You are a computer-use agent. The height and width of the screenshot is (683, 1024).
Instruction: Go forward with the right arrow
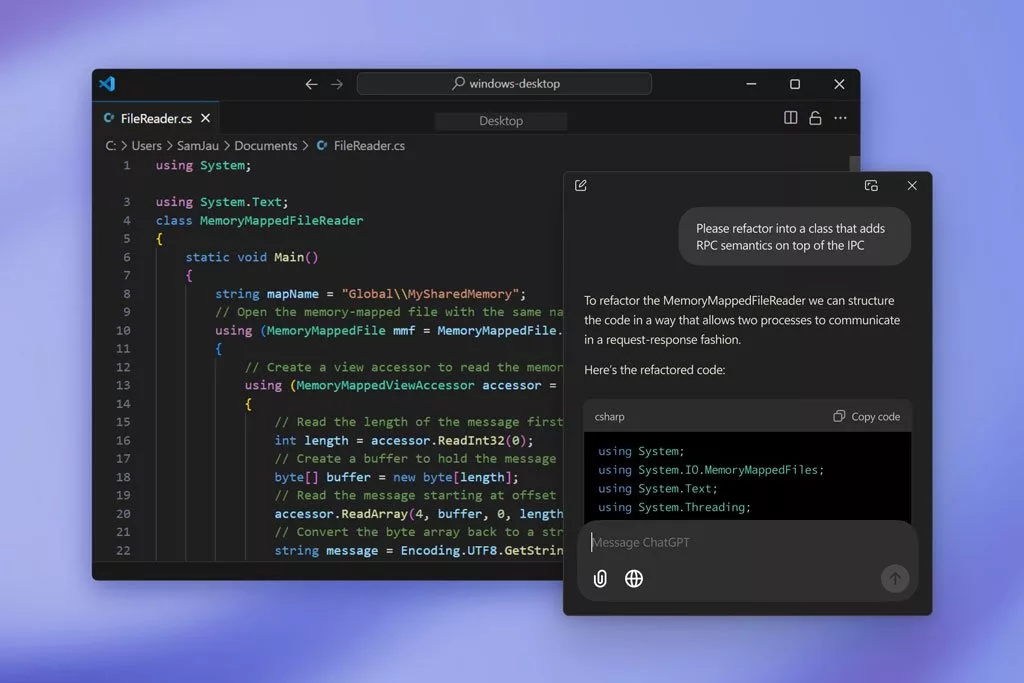tap(337, 84)
